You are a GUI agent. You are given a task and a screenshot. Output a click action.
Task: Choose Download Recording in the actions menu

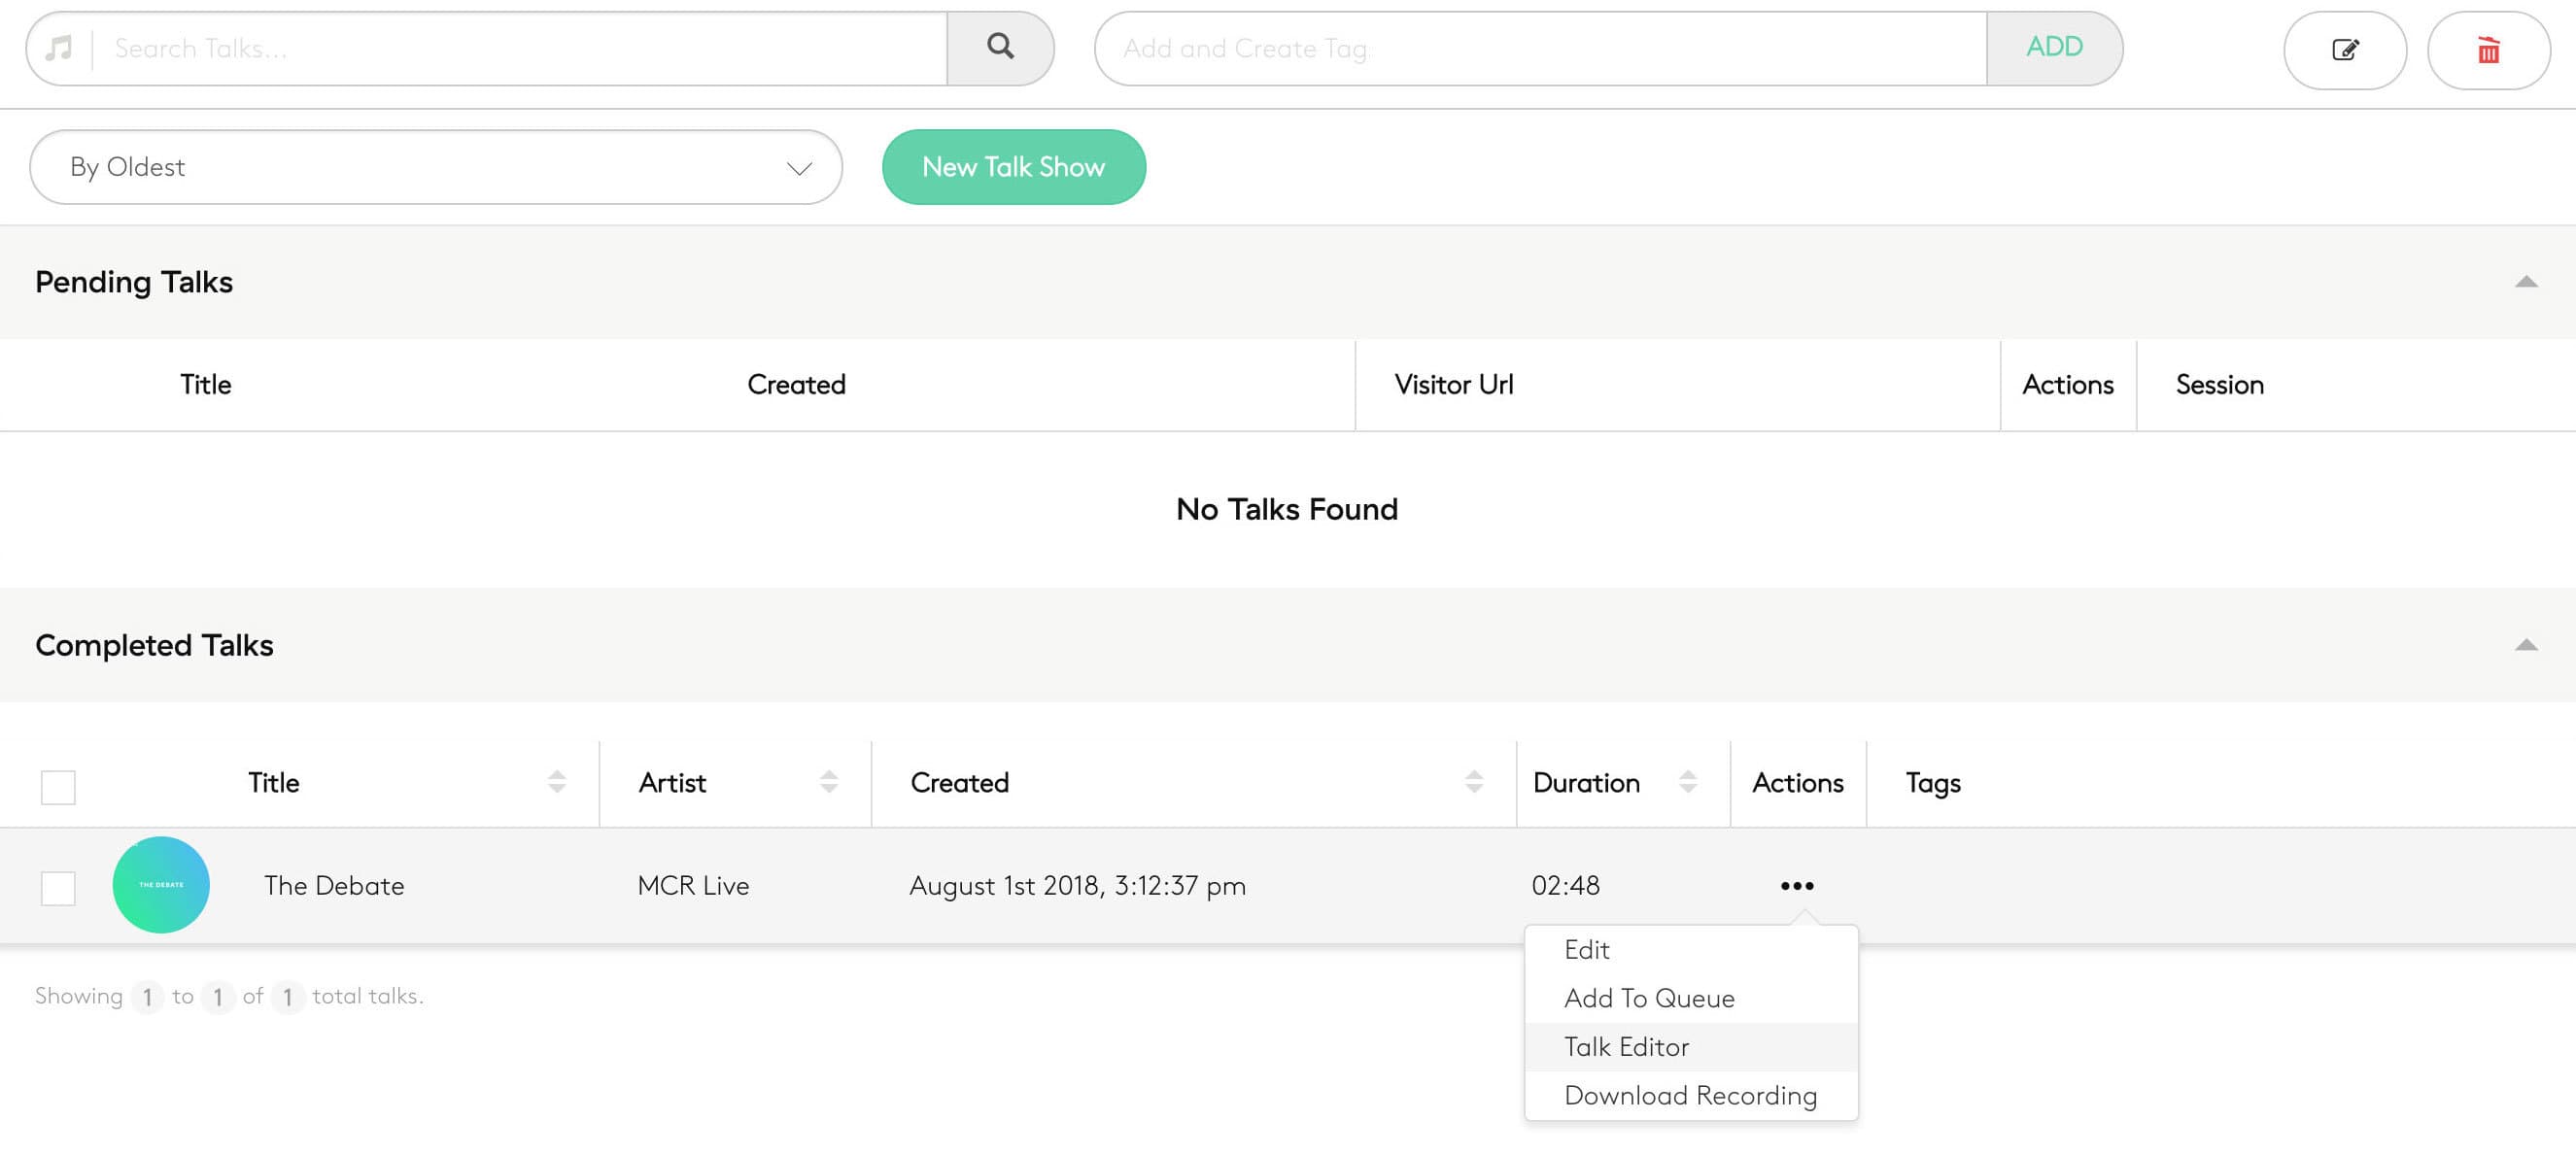1689,1095
